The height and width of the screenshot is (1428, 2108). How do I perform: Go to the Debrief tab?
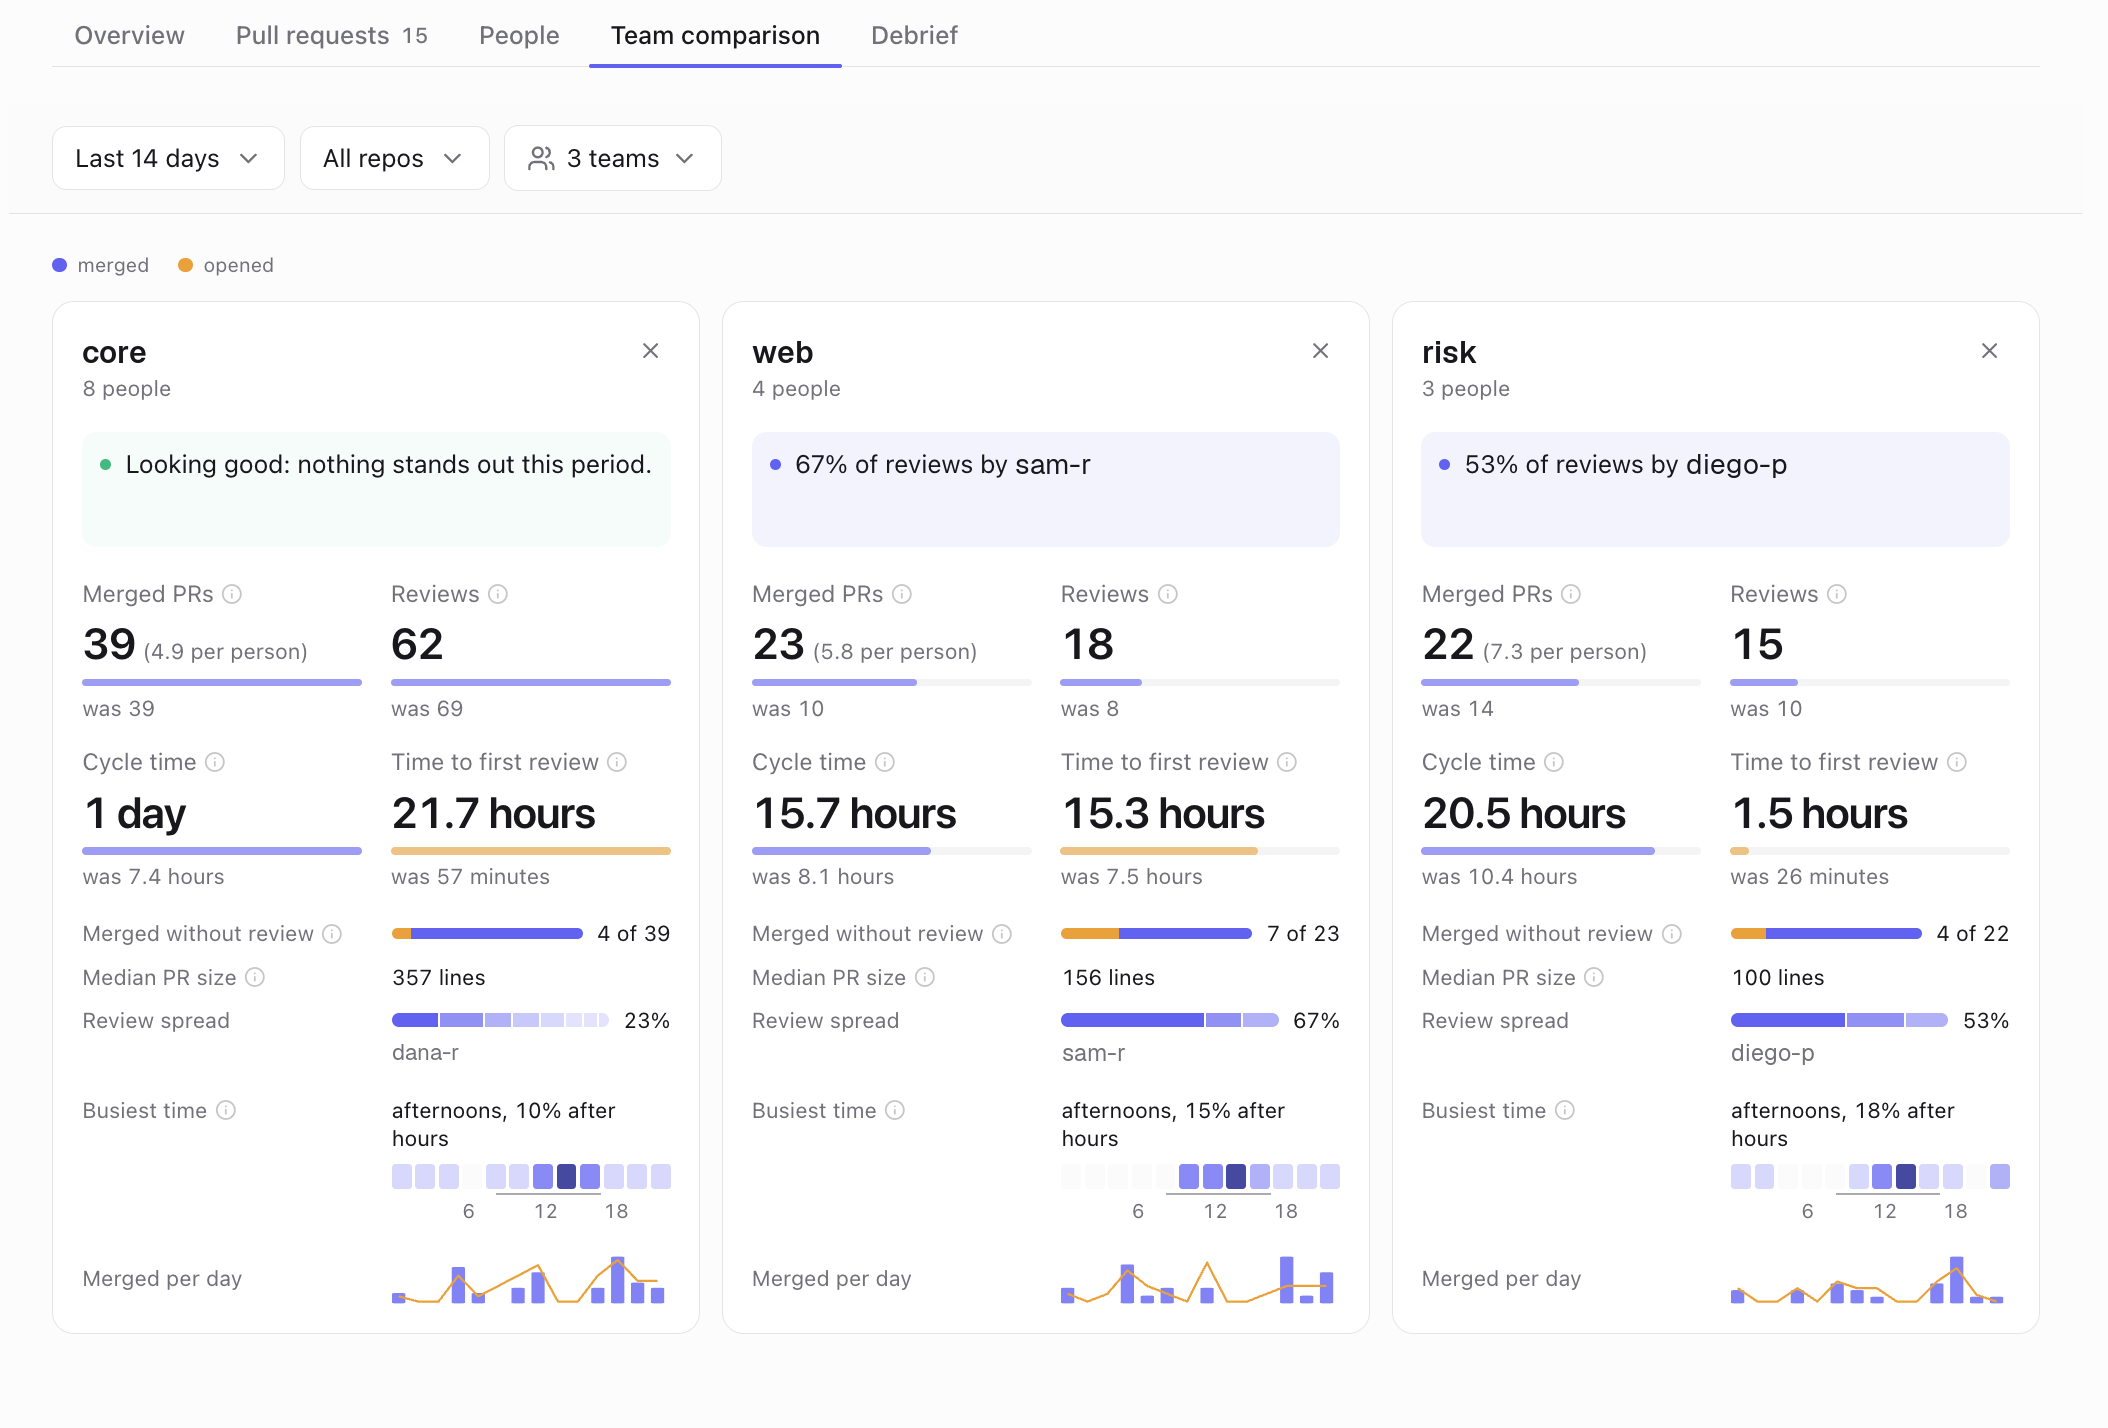pos(914,35)
